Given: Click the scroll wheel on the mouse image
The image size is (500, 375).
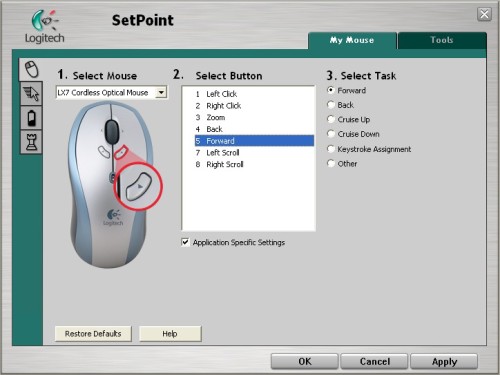Looking at the screenshot, I should [112, 131].
